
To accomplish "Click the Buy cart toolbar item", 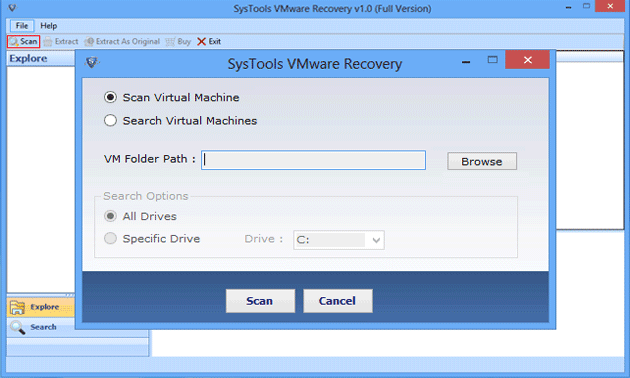I will (x=178, y=41).
